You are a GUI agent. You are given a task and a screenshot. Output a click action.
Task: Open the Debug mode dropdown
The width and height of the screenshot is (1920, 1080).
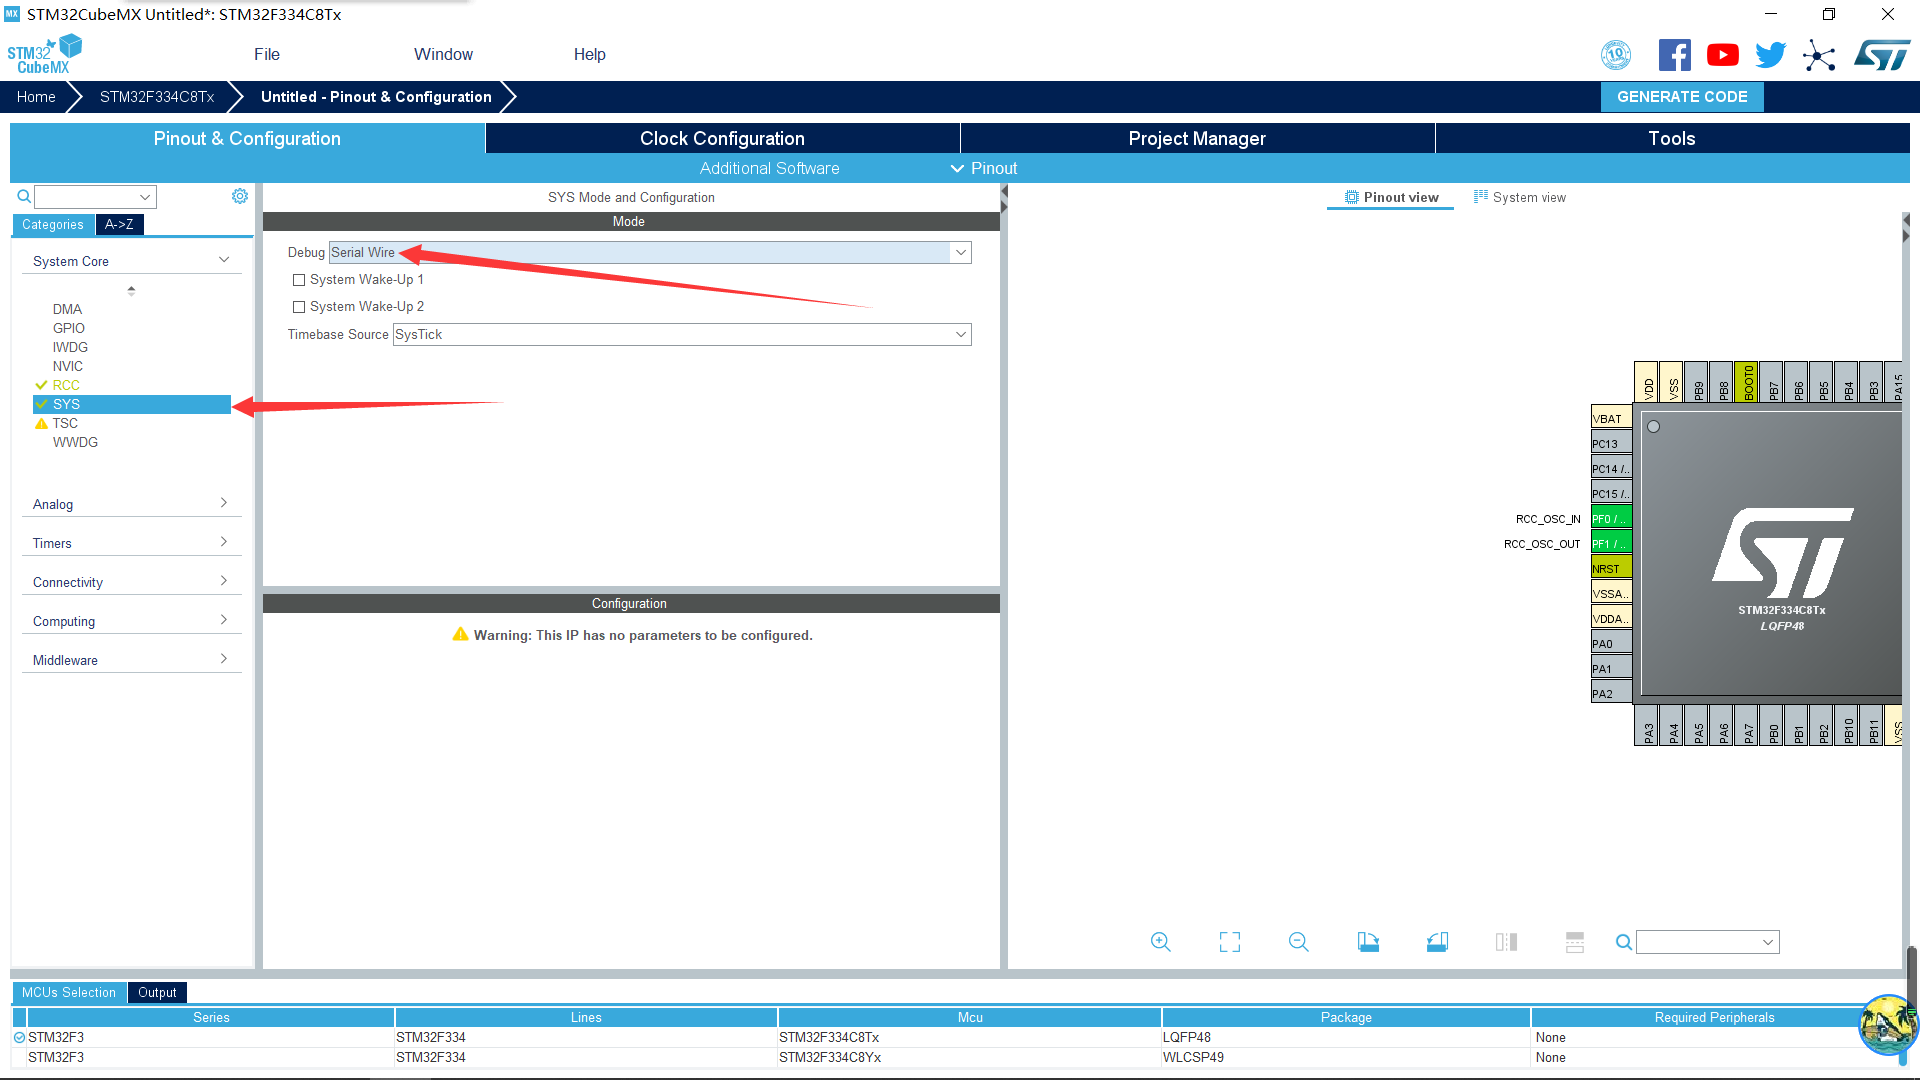[960, 253]
